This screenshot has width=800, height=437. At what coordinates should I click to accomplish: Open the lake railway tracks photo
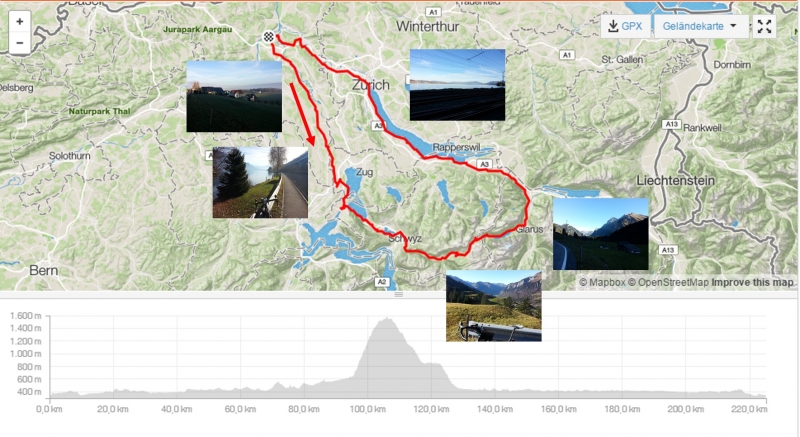tap(458, 85)
